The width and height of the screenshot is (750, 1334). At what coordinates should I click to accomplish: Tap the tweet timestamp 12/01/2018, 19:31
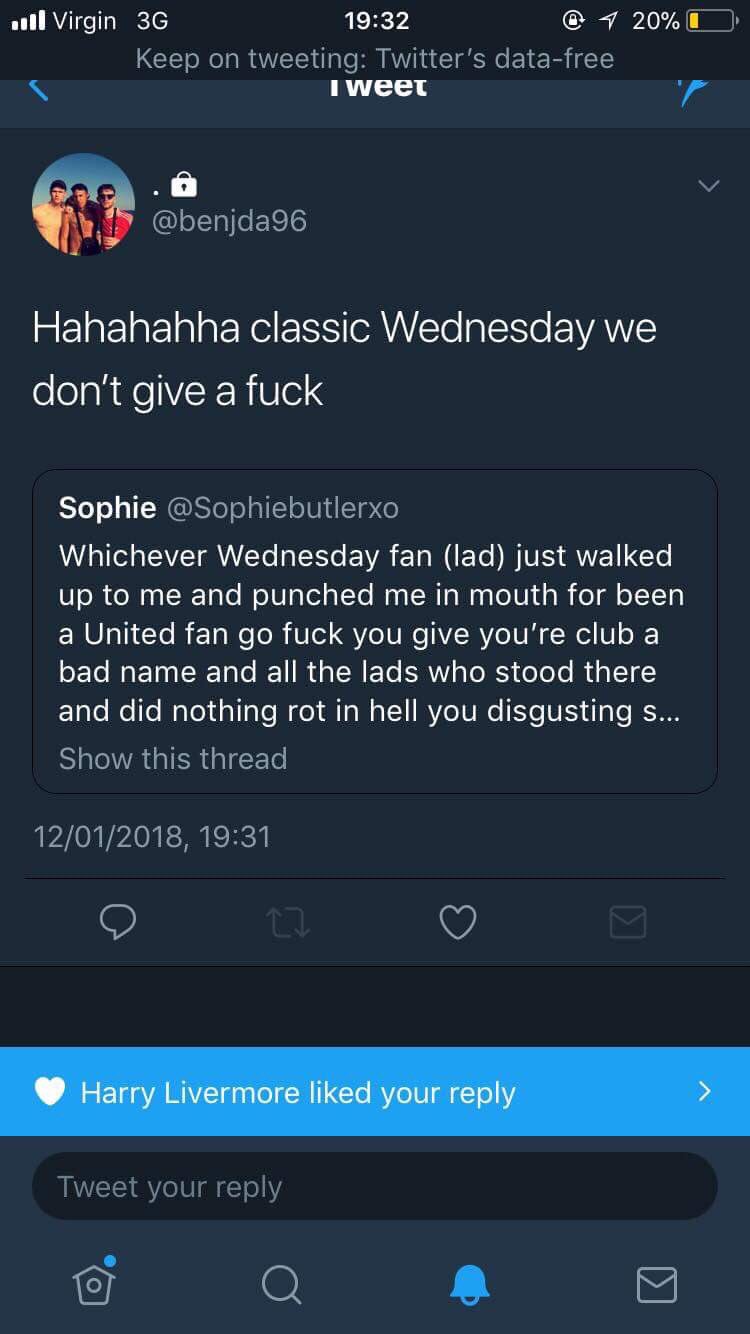tap(152, 836)
